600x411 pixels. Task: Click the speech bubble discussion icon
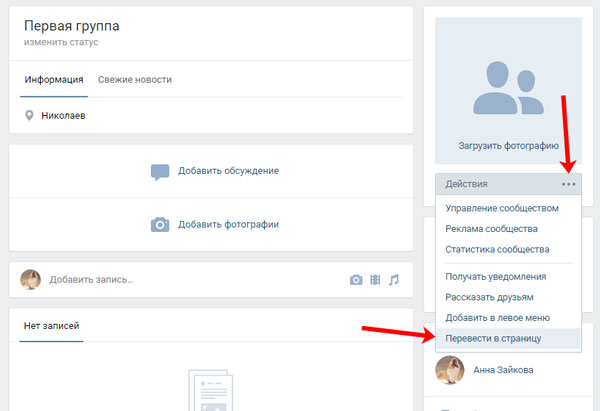coord(160,171)
